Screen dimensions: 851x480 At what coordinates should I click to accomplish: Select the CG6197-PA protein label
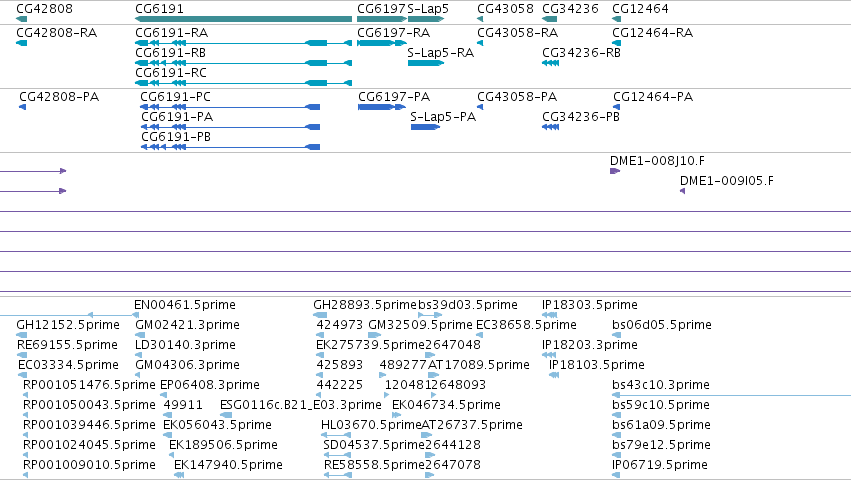point(394,97)
